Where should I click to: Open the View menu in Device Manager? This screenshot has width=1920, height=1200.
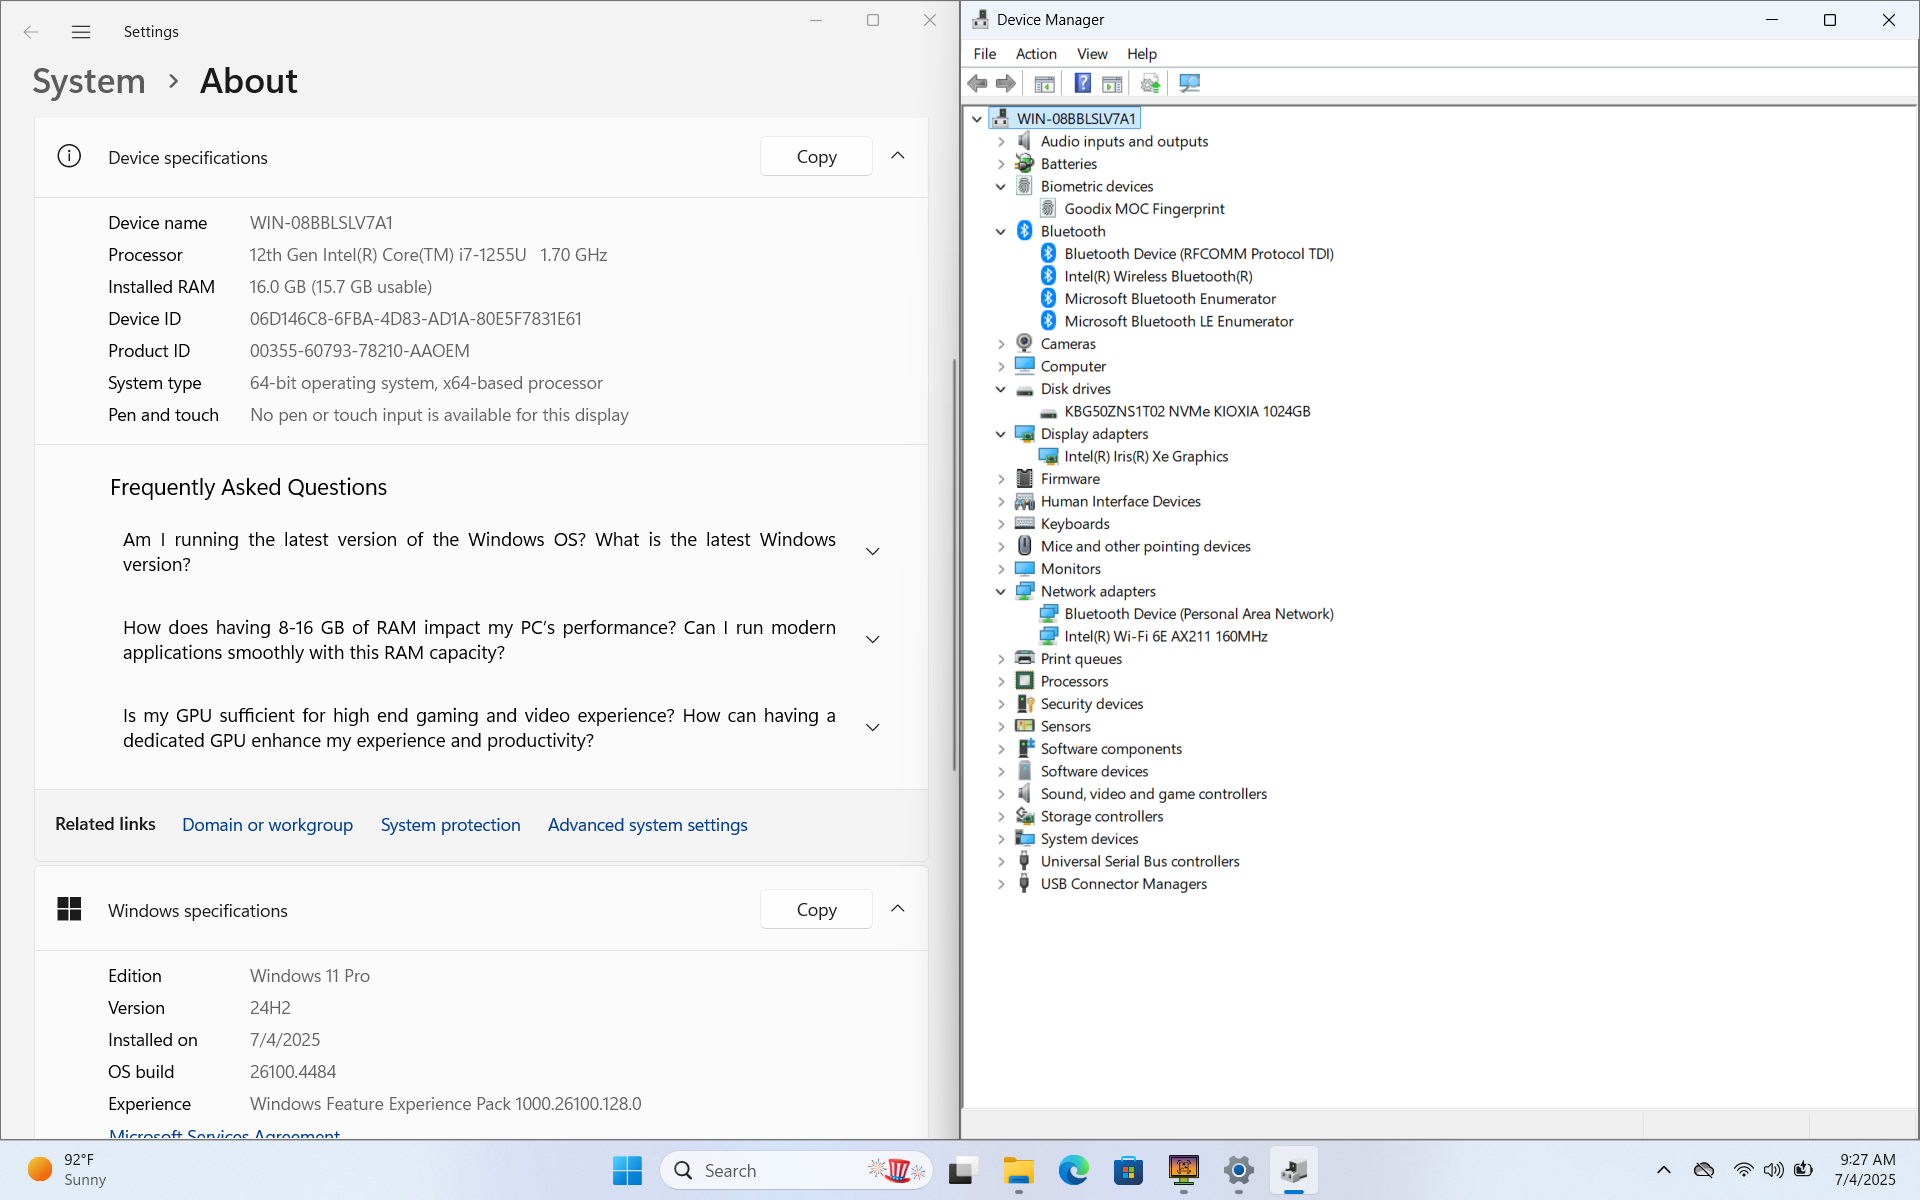tap(1091, 54)
